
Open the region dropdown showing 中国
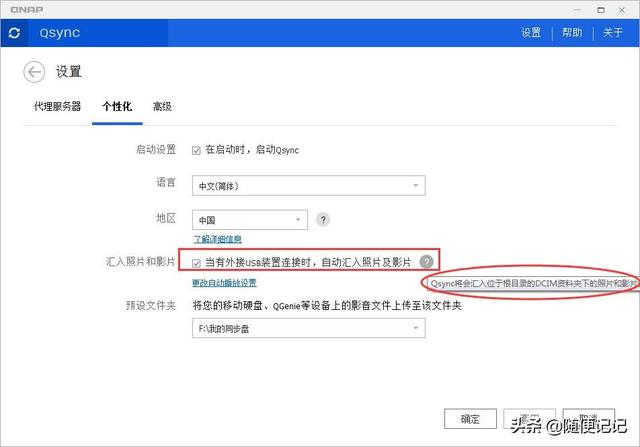pos(250,220)
